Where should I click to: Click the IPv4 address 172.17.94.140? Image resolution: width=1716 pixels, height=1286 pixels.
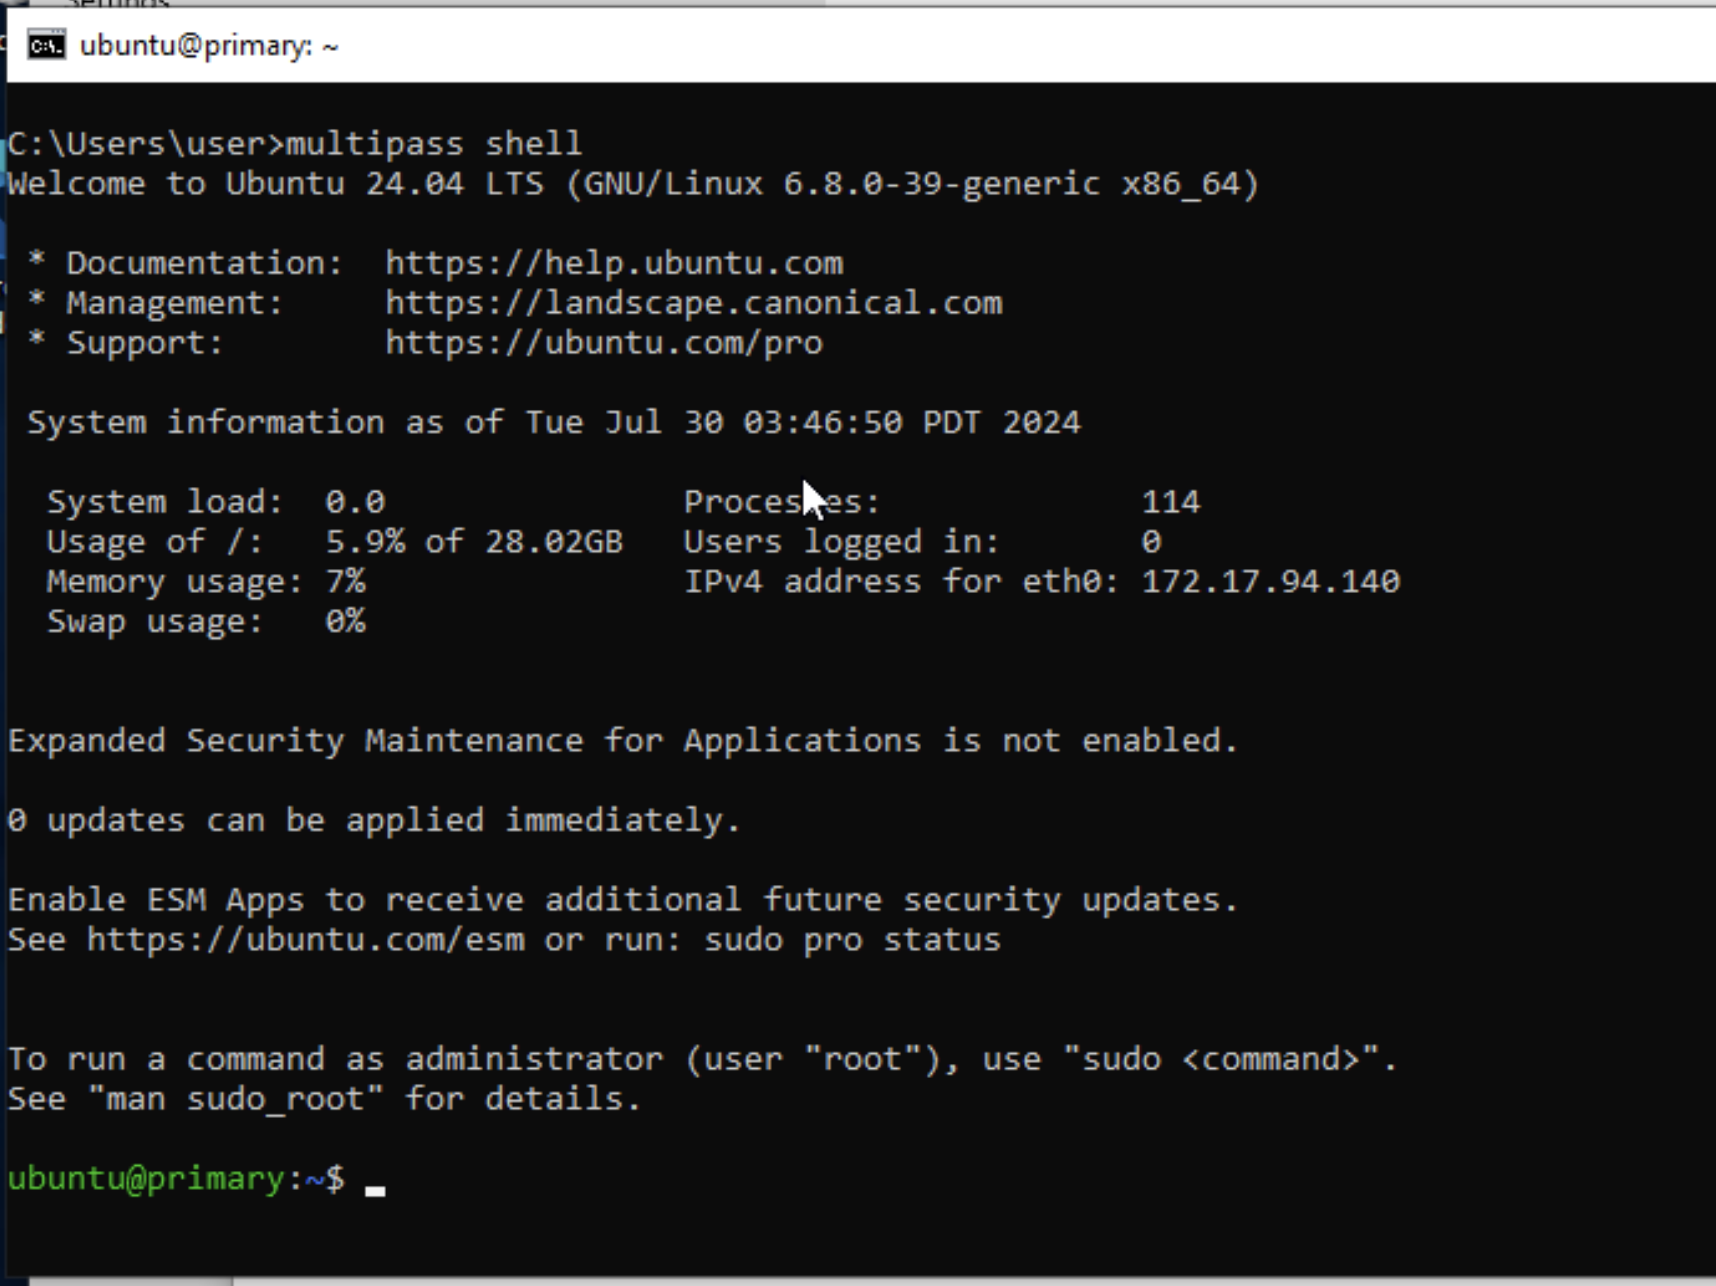[x=1270, y=582]
